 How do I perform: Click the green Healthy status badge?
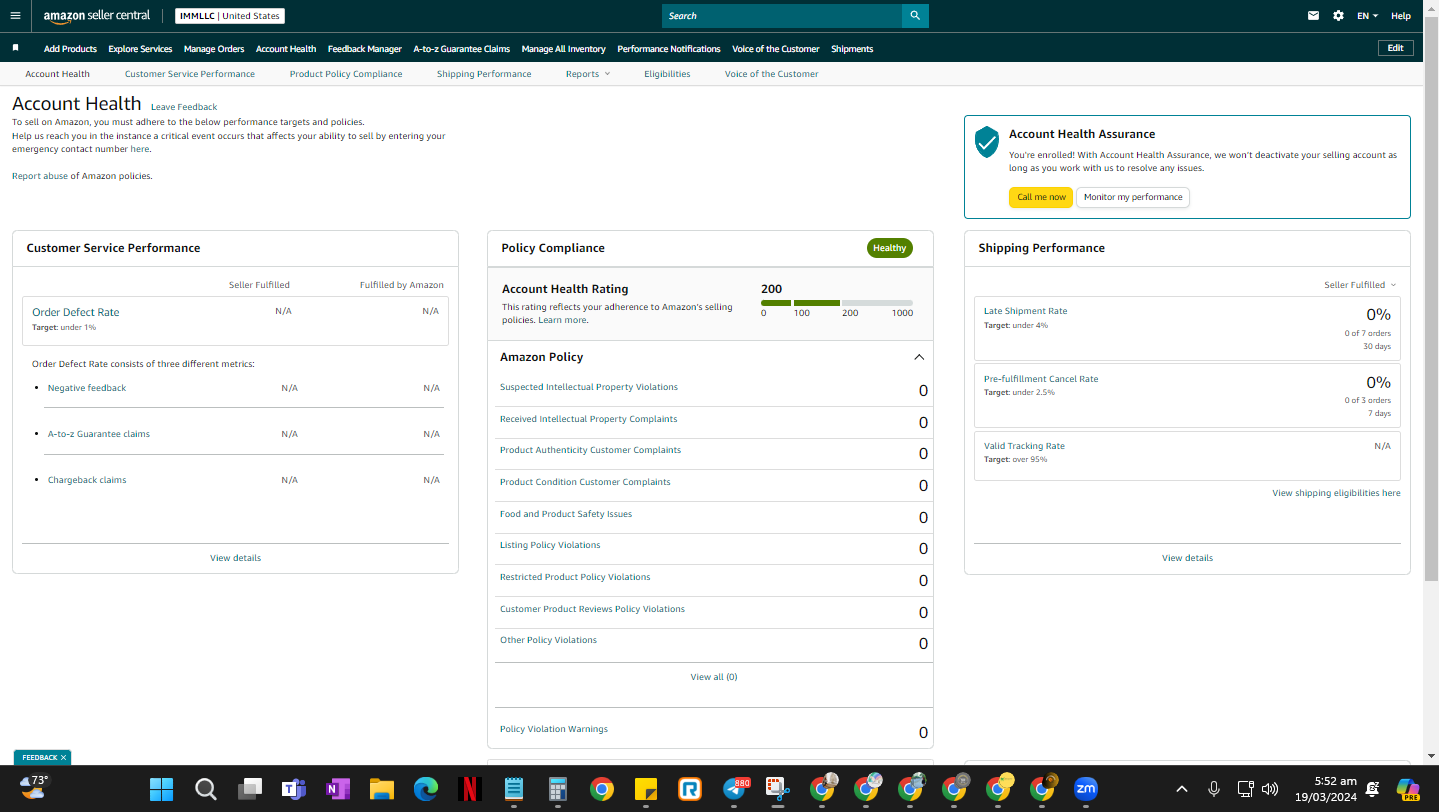tap(889, 248)
